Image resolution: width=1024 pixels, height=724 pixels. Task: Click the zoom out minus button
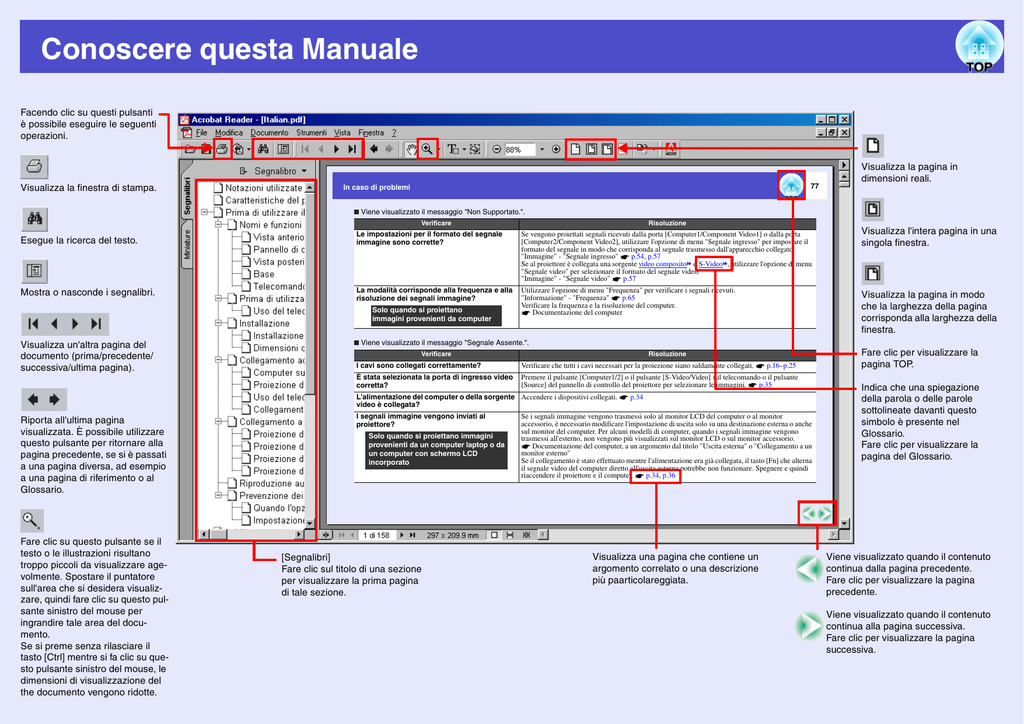tap(496, 149)
